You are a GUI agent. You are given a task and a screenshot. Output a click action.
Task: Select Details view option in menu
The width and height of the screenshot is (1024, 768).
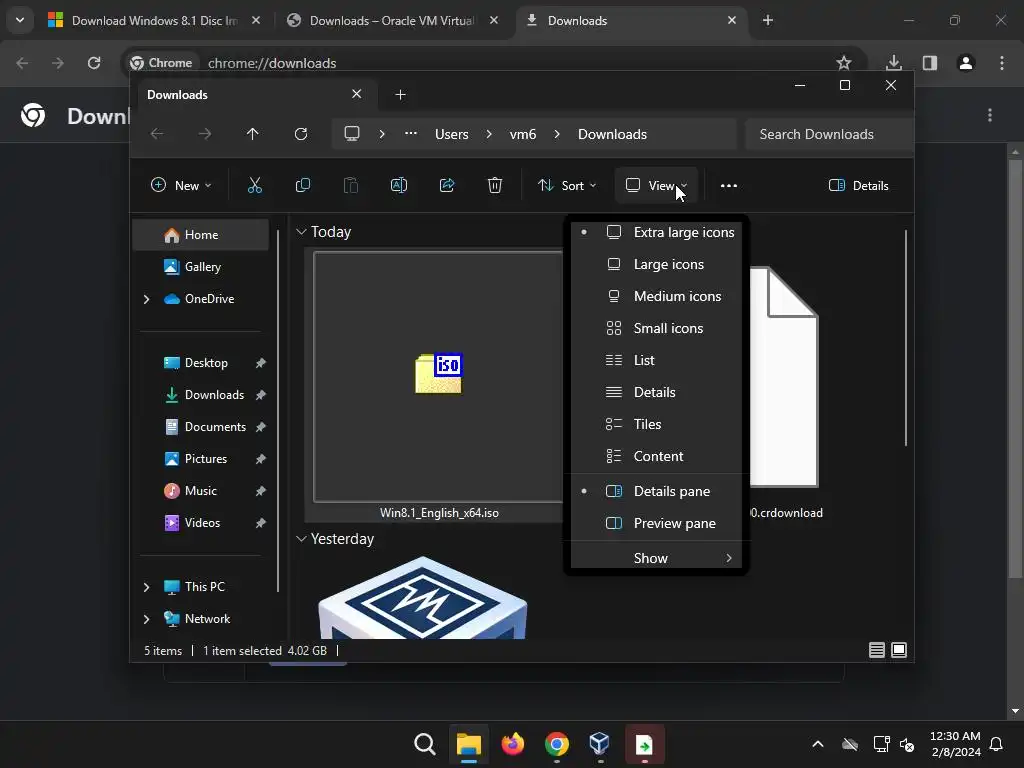656,392
